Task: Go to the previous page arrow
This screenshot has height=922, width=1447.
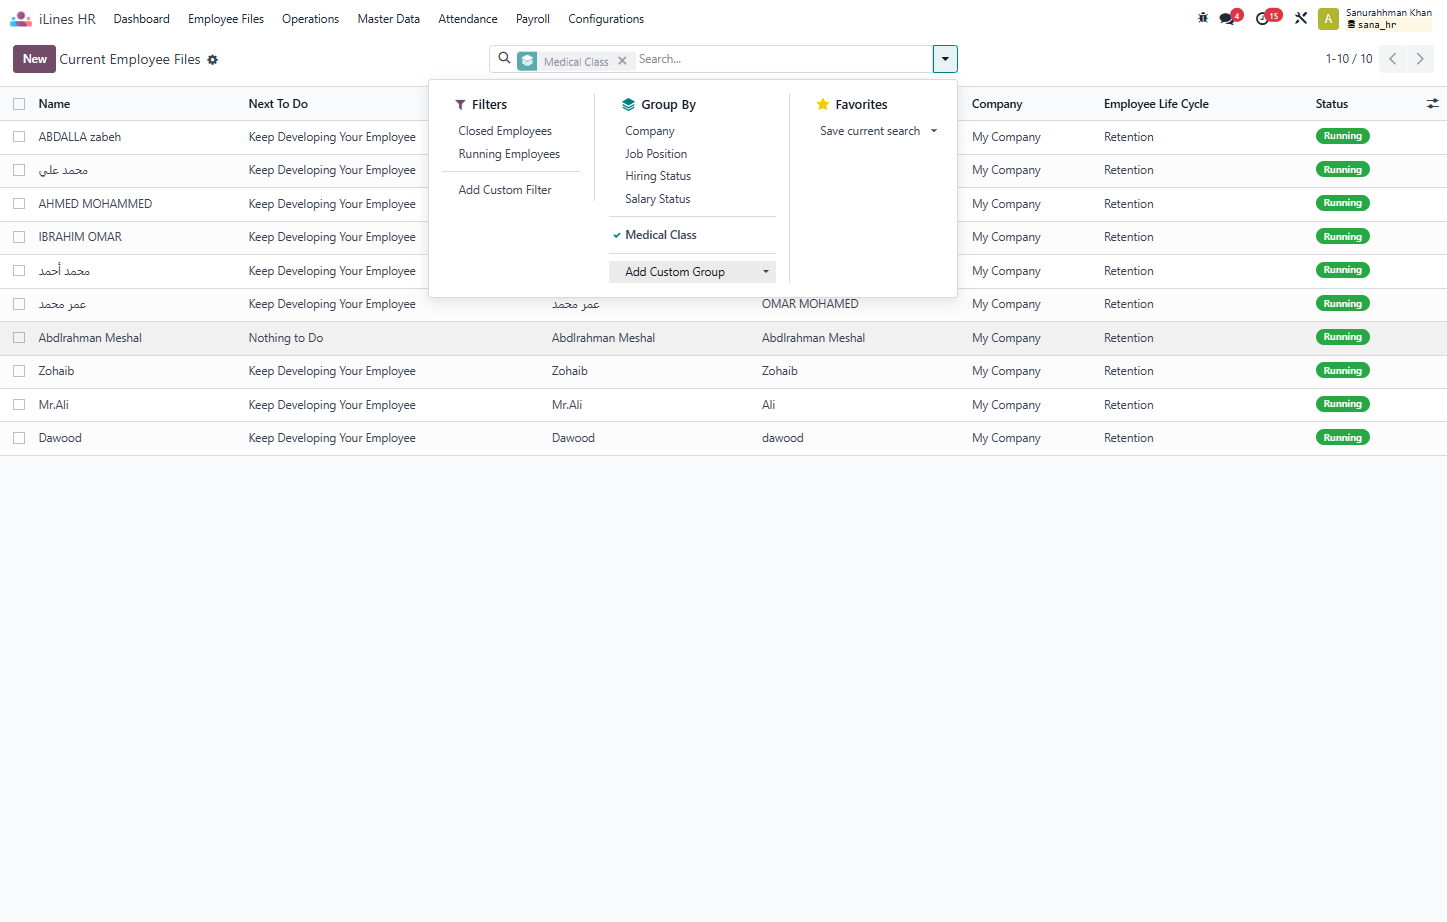Action: 1392,59
